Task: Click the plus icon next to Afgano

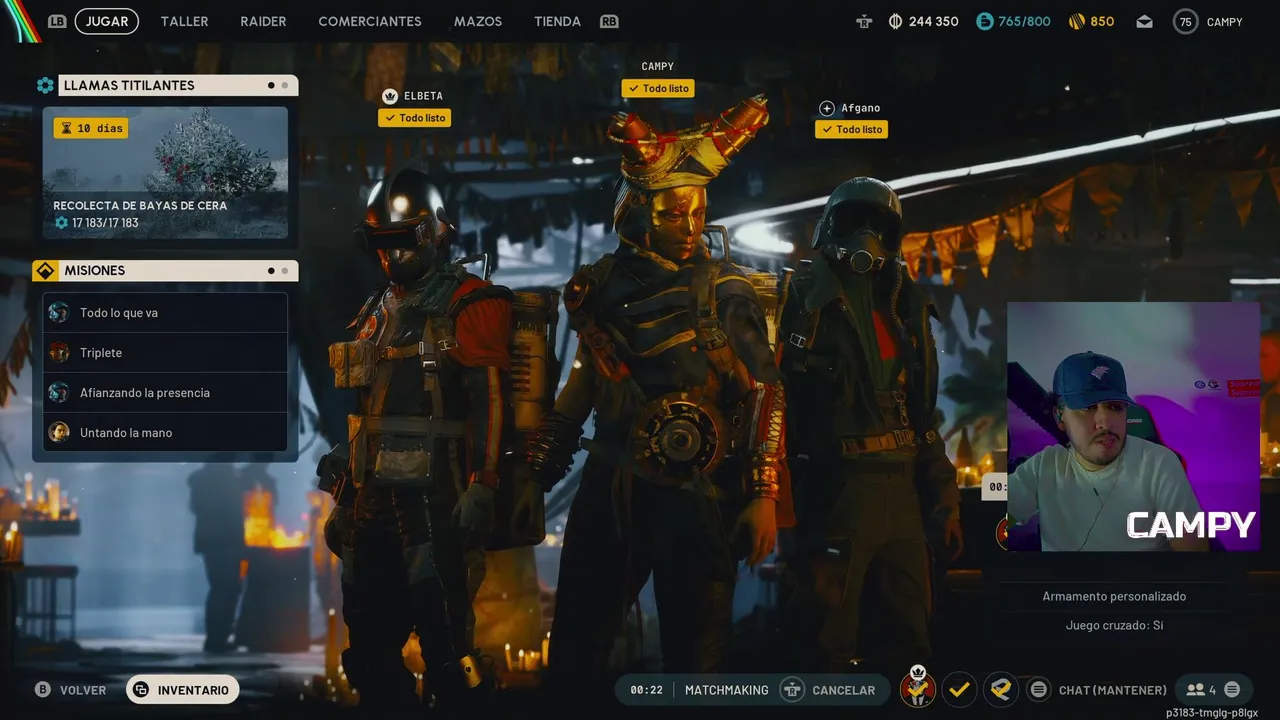Action: pyautogui.click(x=827, y=108)
